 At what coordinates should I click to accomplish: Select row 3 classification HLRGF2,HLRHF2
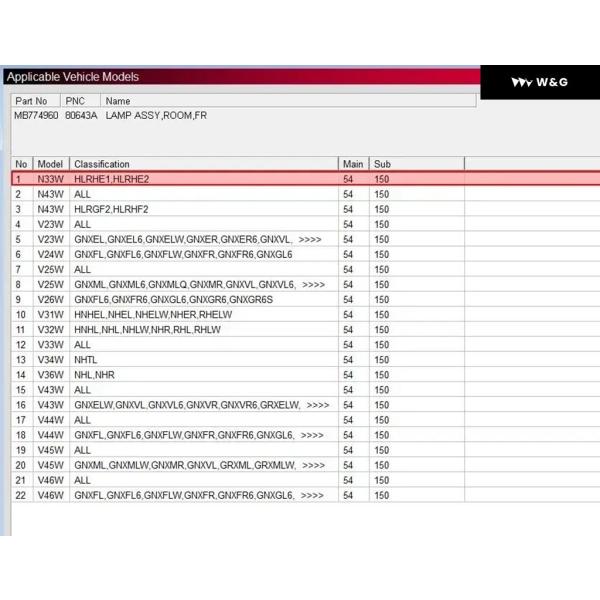pos(111,209)
